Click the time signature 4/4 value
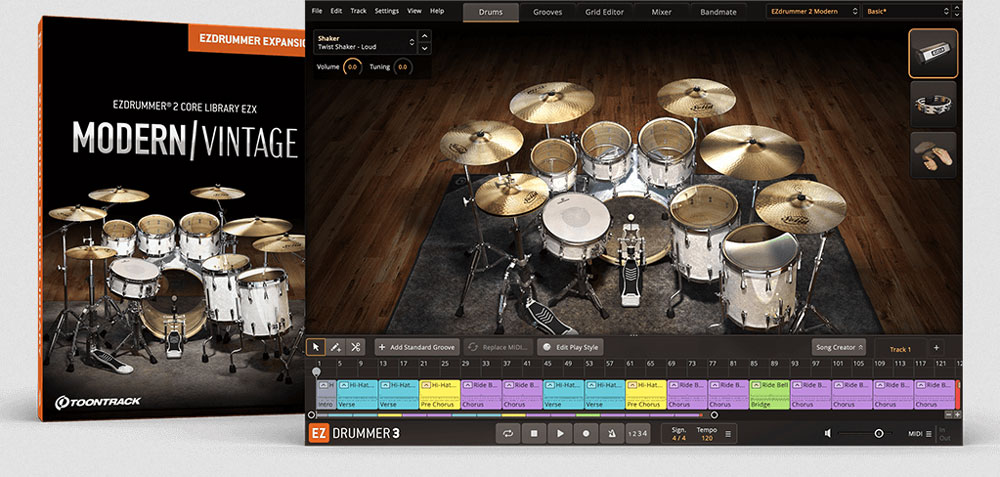 tap(679, 438)
